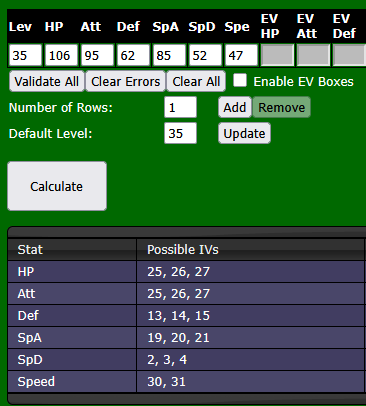The width and height of the screenshot is (366, 406).
Task: Click Clear All button
Action: coord(196,81)
